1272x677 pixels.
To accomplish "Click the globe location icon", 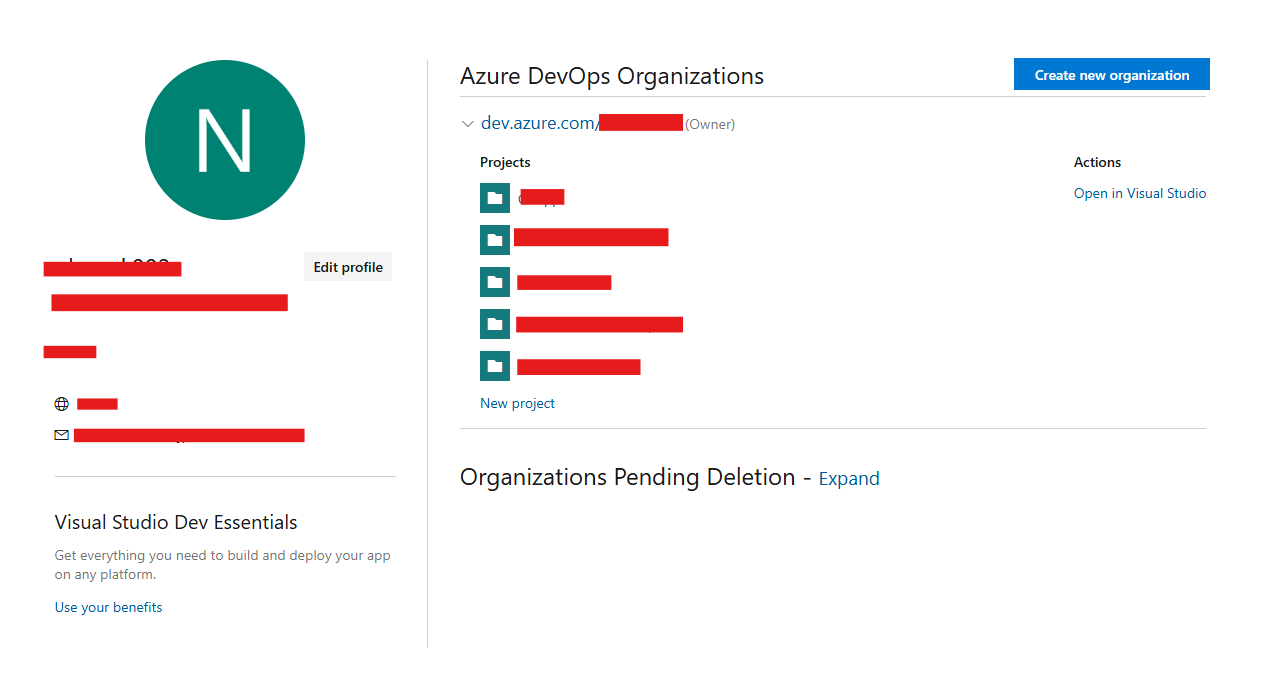I will (62, 404).
